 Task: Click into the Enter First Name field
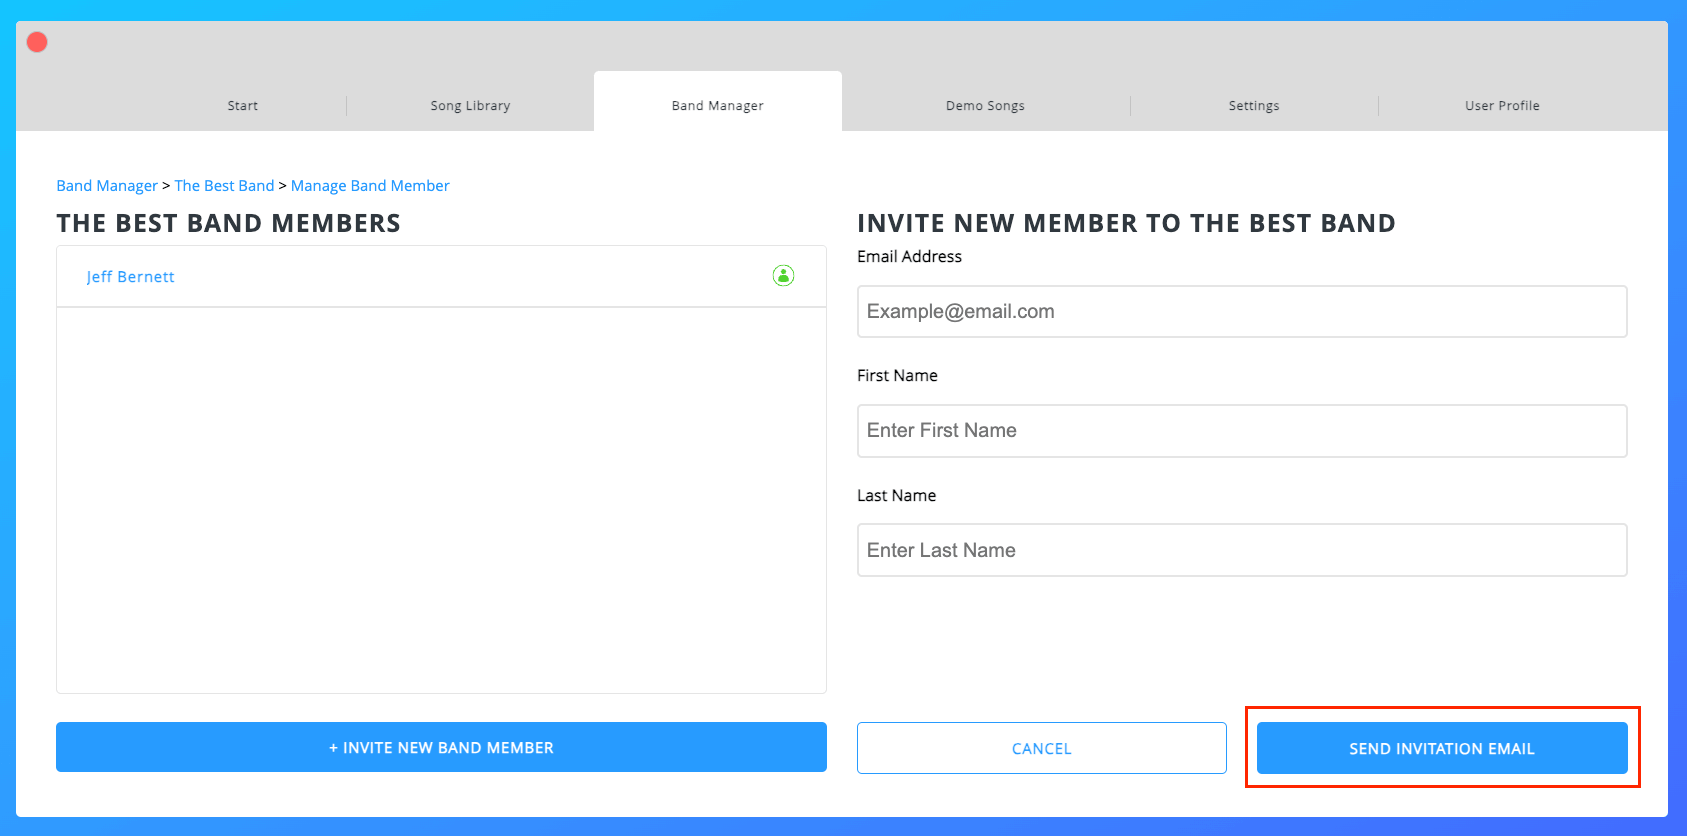(1241, 431)
